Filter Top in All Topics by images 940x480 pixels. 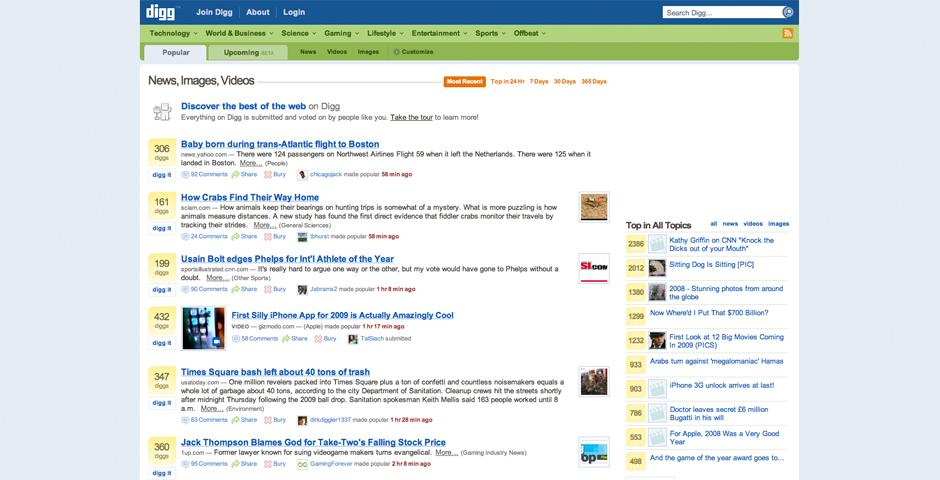click(778, 224)
